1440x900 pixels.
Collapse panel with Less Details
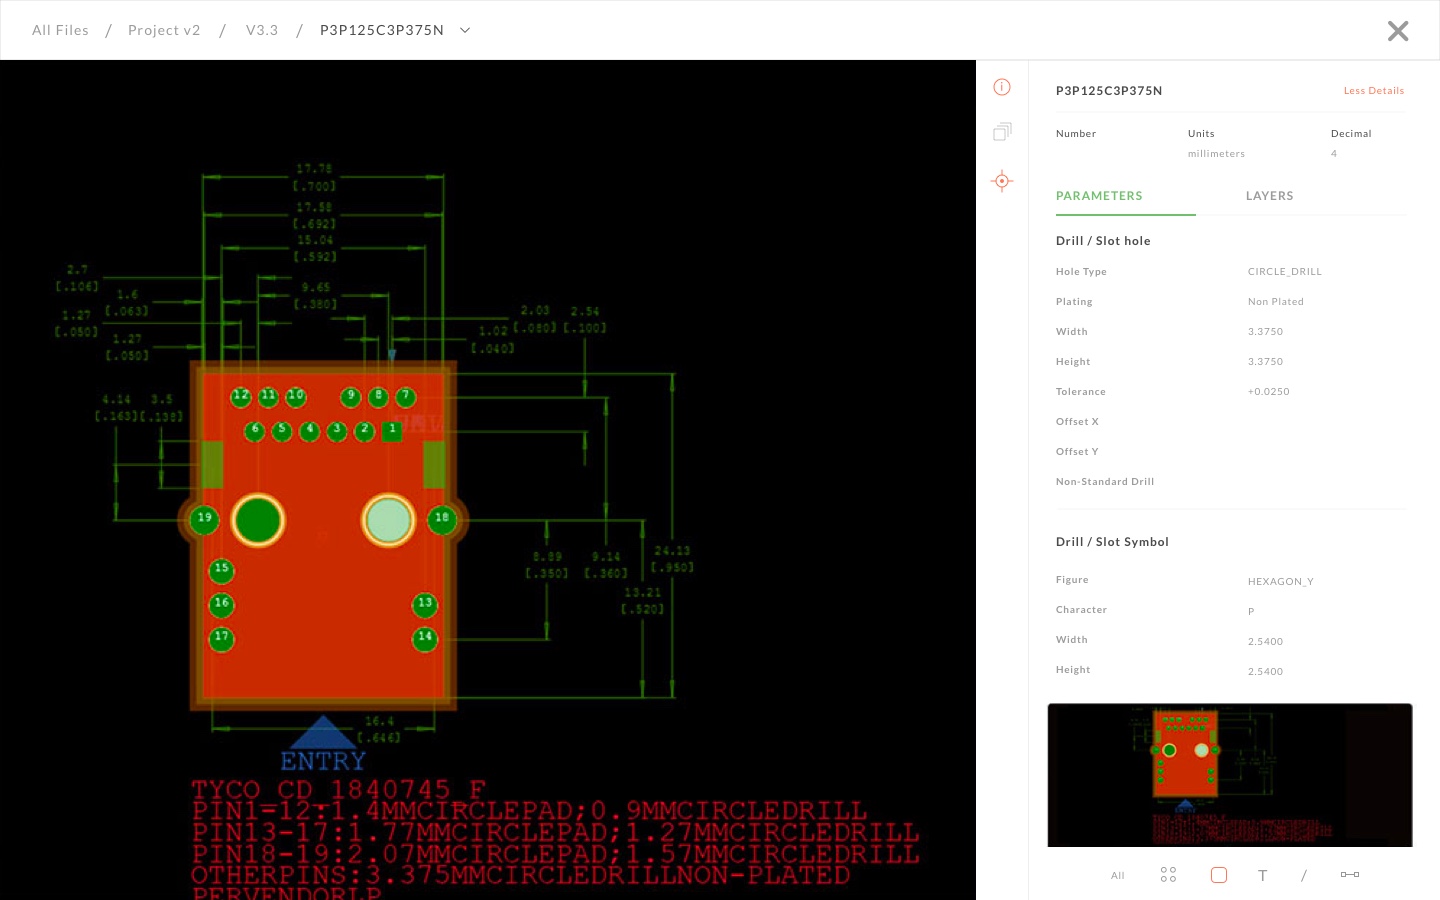click(1374, 91)
